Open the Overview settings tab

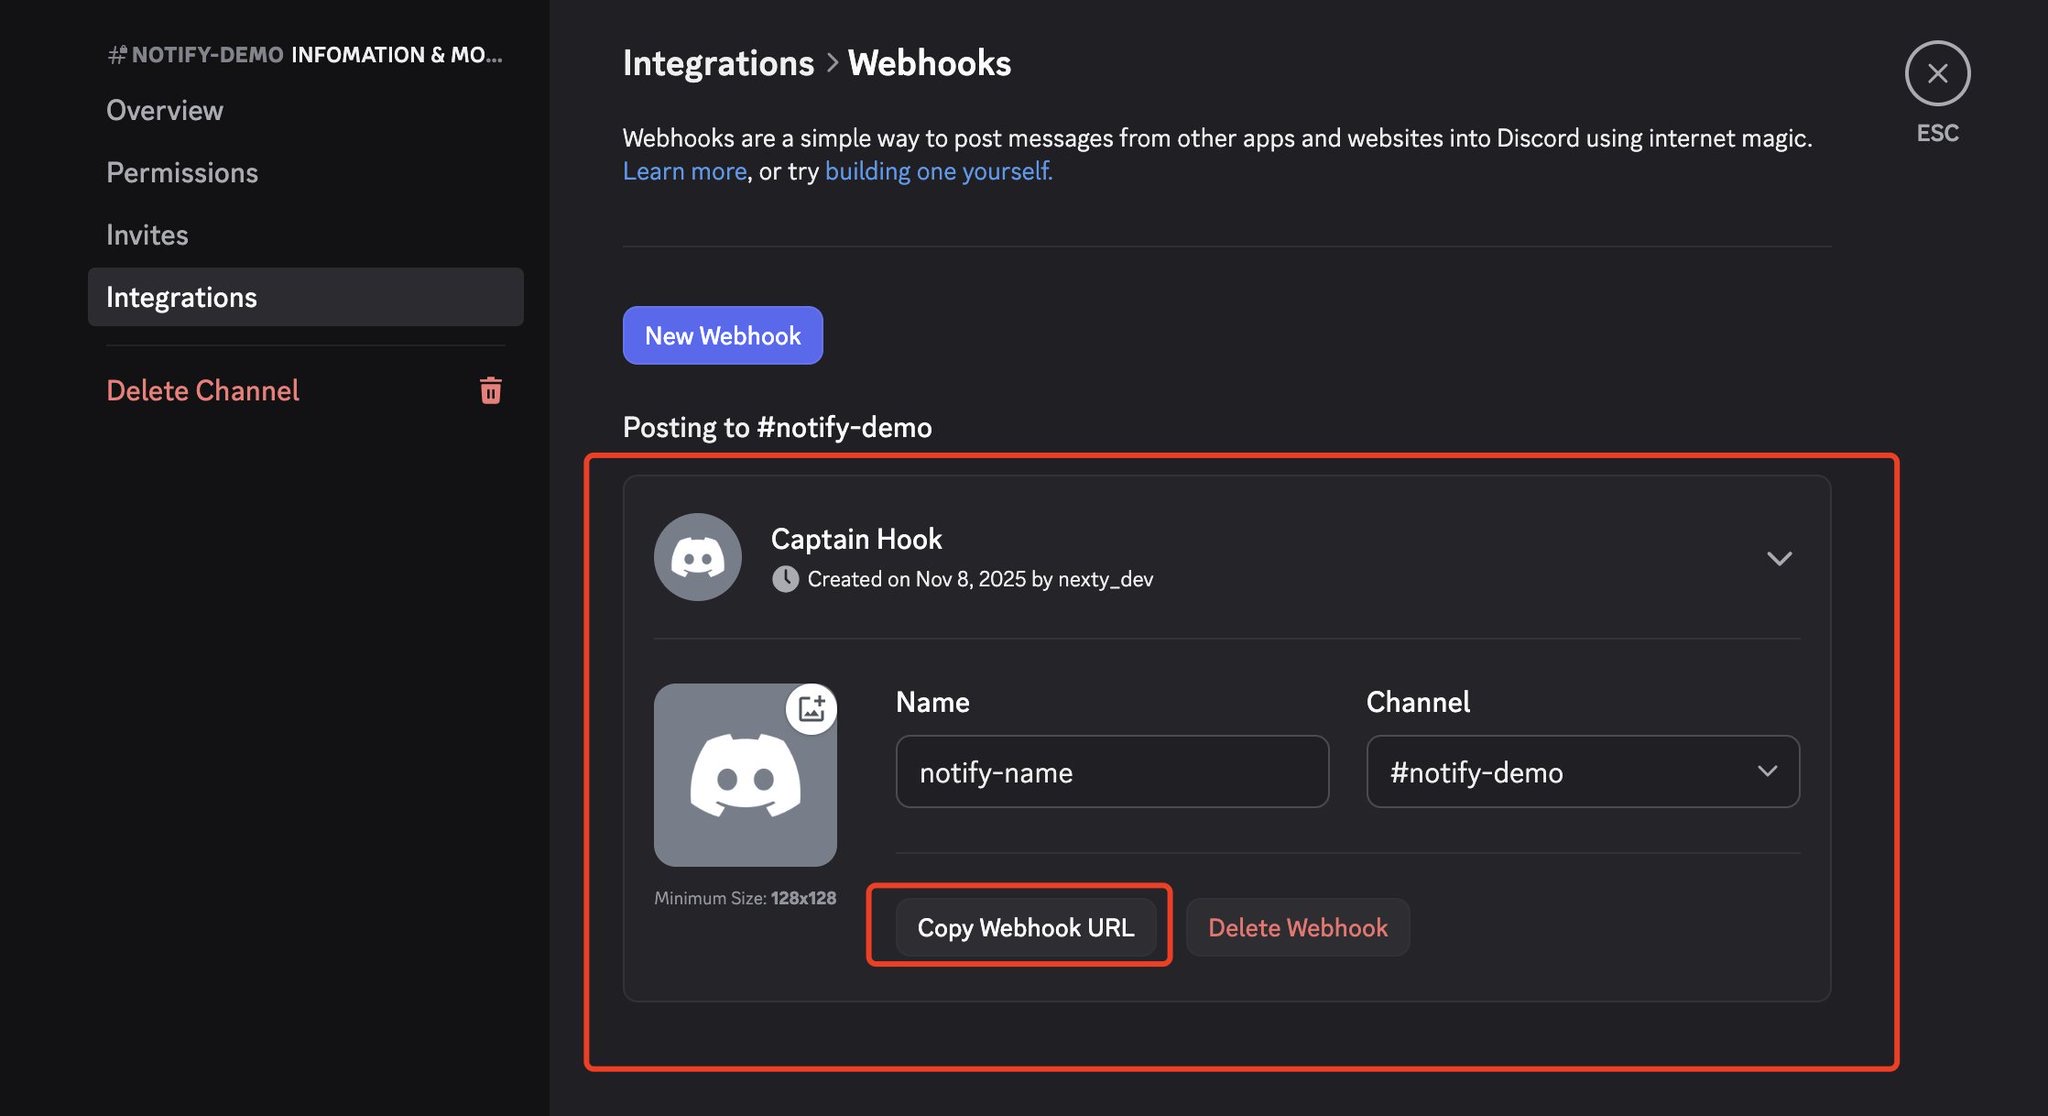pyautogui.click(x=165, y=110)
